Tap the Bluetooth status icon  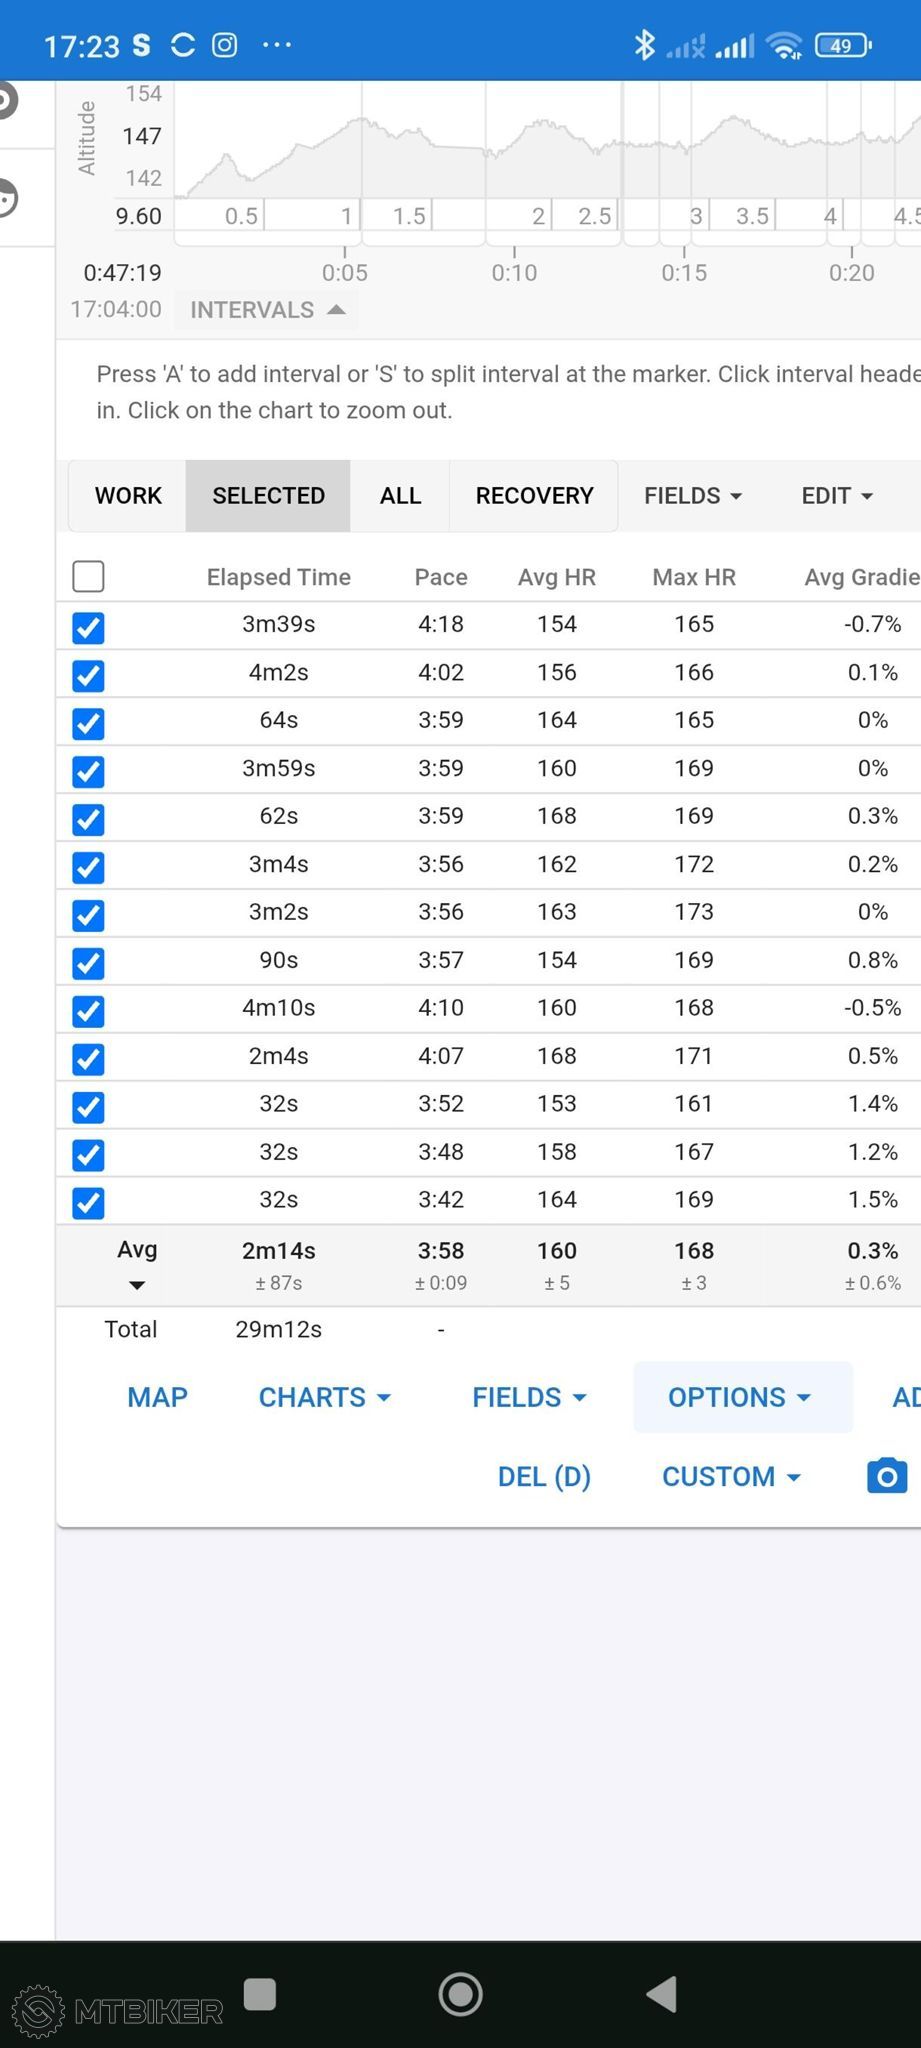(644, 45)
